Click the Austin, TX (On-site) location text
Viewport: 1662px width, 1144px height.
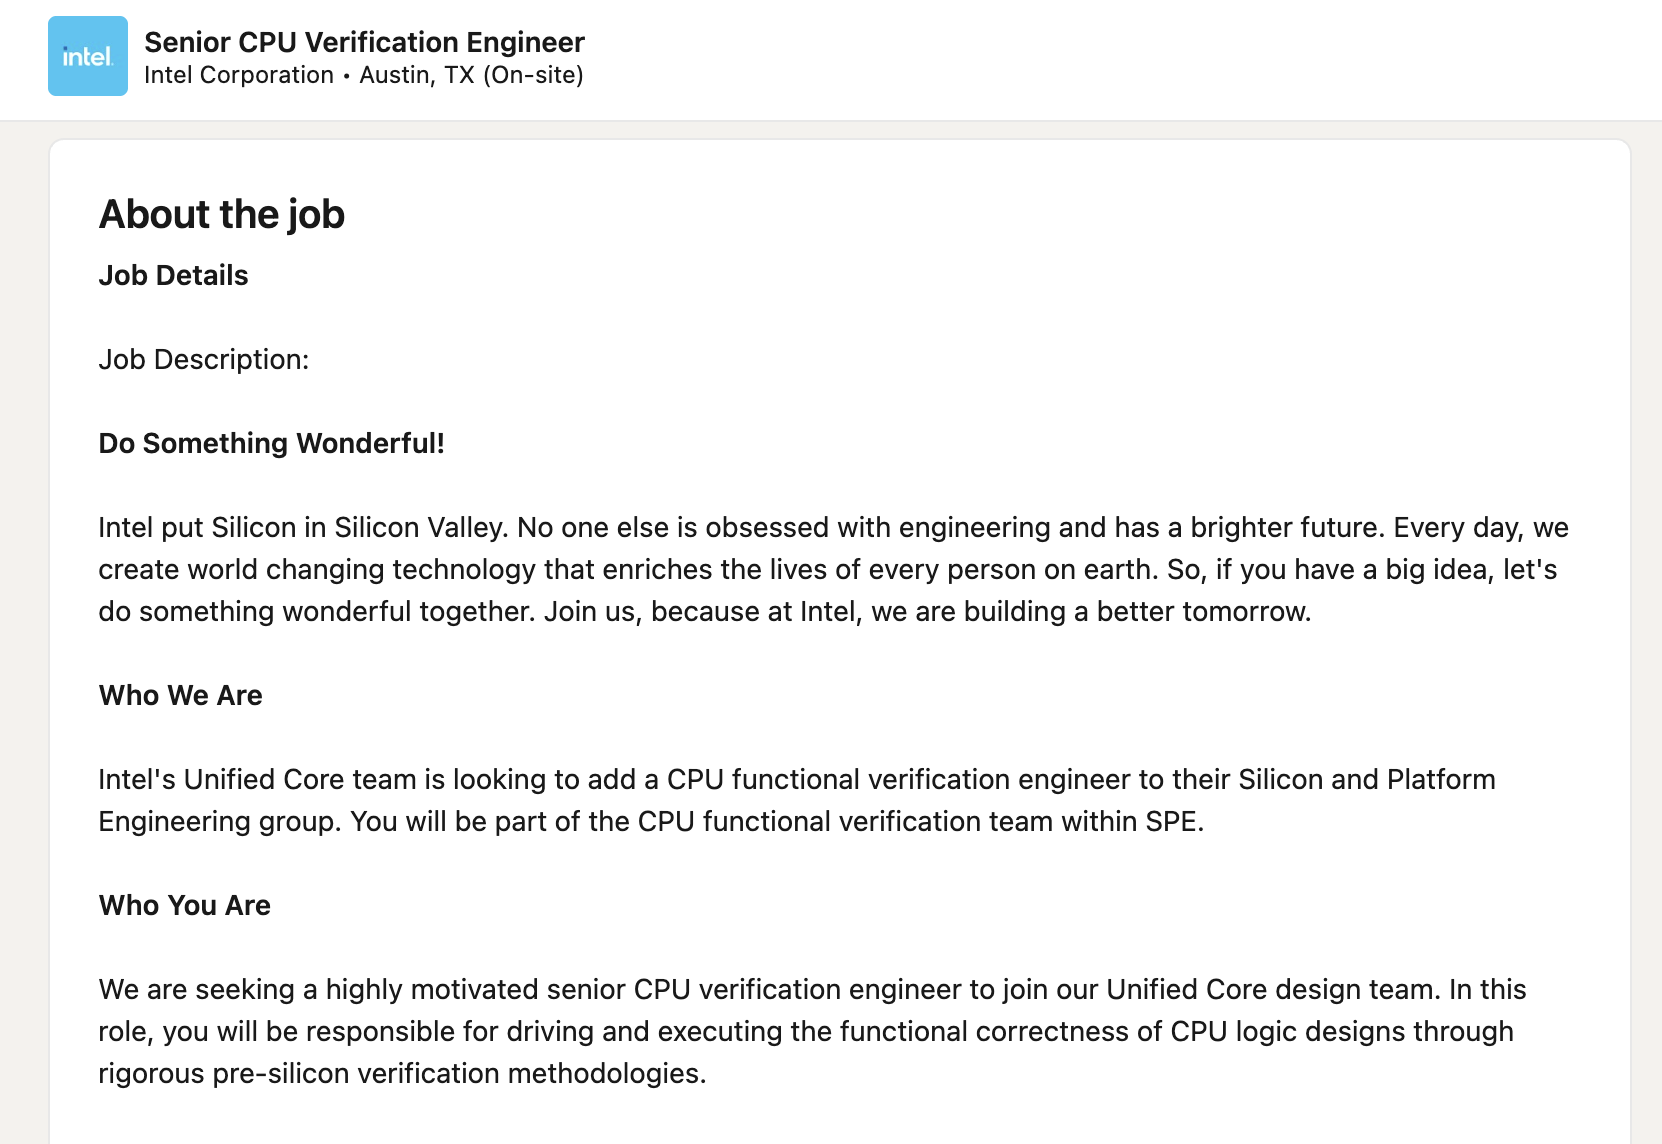click(471, 75)
